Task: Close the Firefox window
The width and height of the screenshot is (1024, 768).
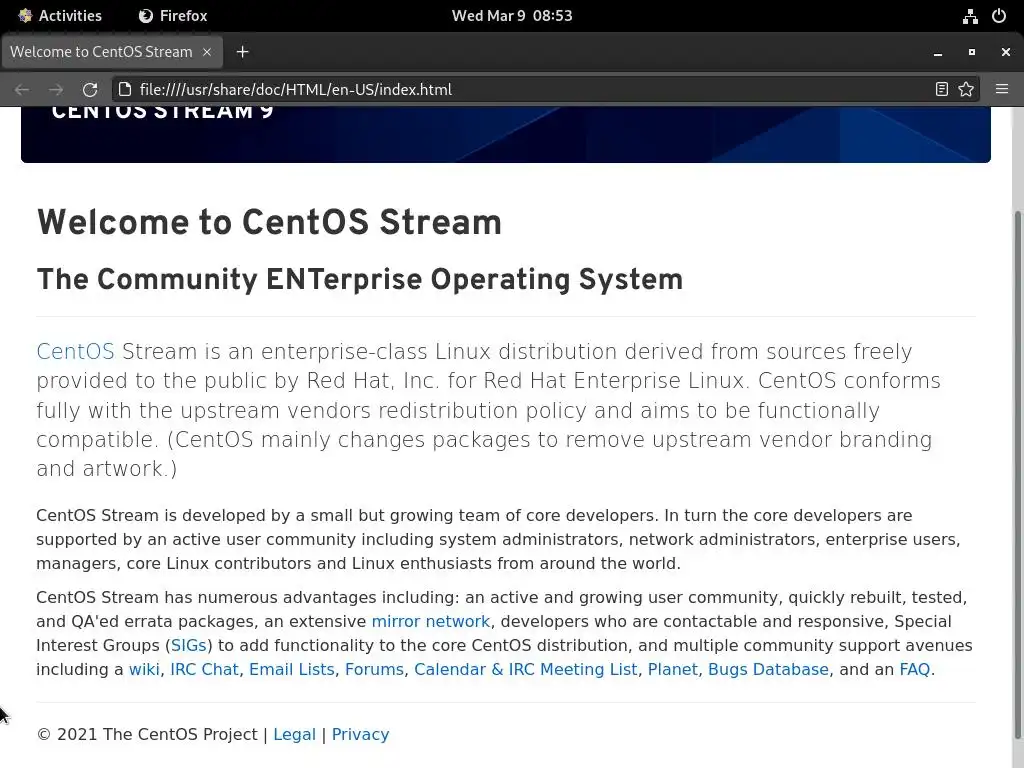Action: pyautogui.click(x=1006, y=52)
